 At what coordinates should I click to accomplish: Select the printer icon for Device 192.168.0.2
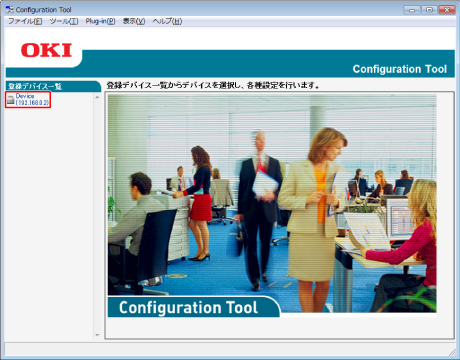pyautogui.click(x=11, y=100)
